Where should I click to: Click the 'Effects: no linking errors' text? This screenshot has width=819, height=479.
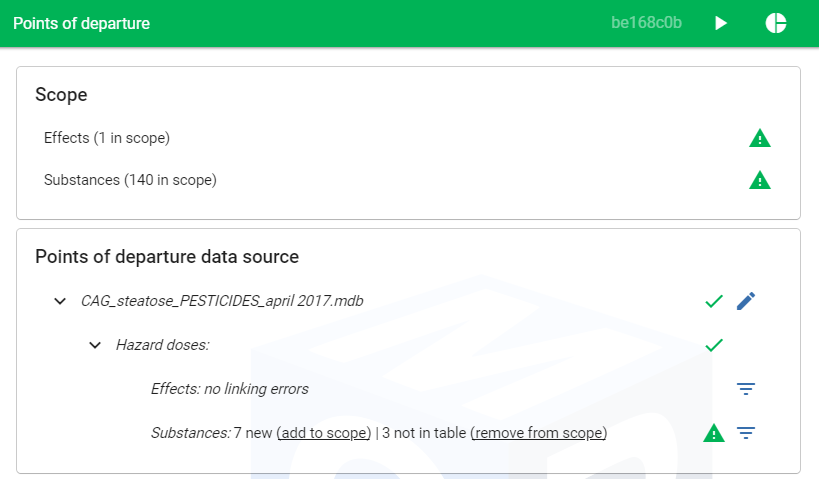coord(229,389)
